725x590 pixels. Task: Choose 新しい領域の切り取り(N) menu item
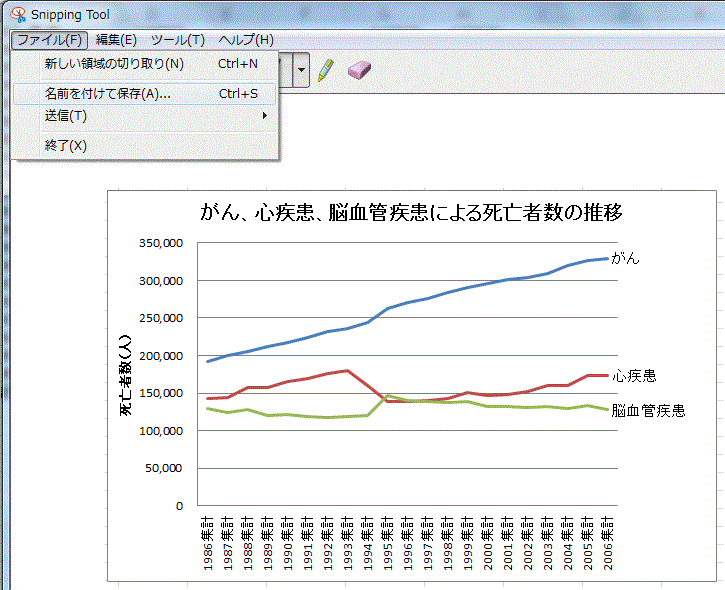tap(114, 64)
